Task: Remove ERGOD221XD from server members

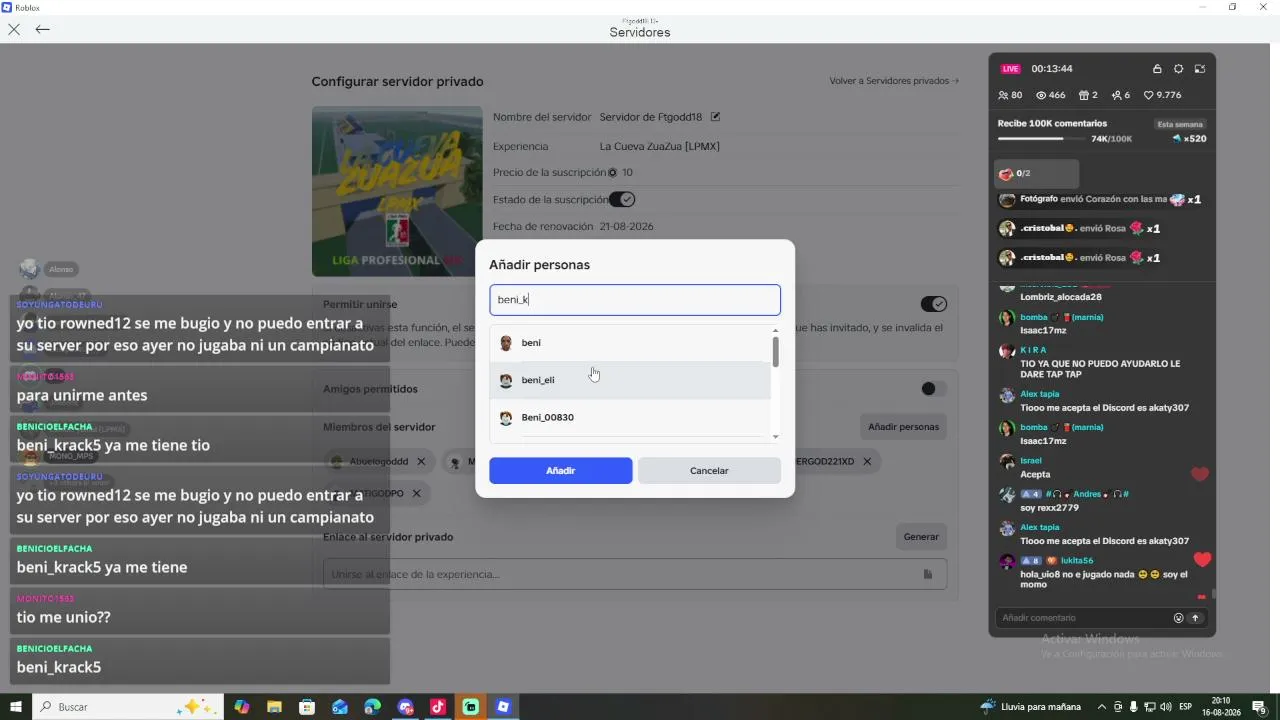Action: click(x=867, y=461)
